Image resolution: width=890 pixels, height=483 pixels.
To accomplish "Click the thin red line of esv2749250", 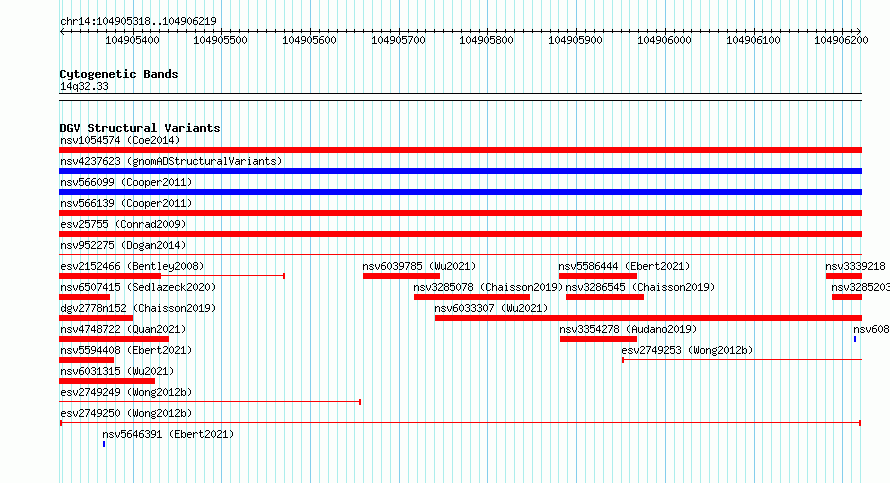I will [x=460, y=423].
